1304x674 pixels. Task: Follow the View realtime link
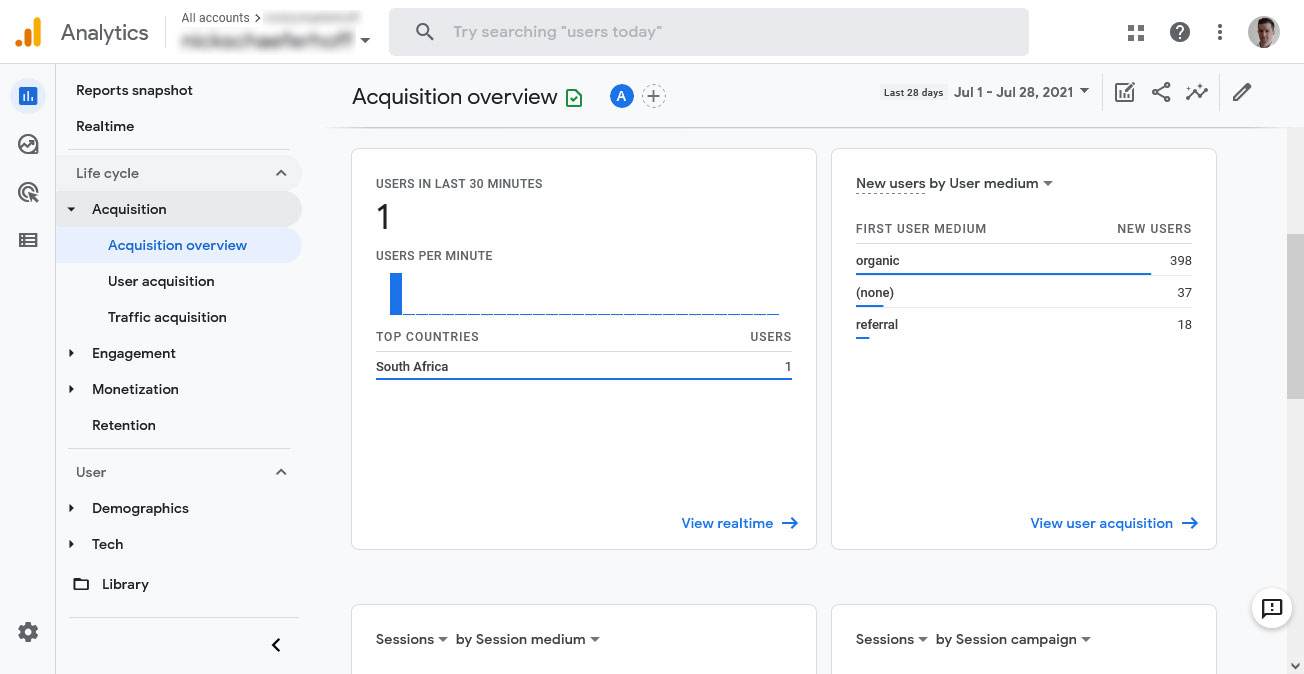coord(739,523)
